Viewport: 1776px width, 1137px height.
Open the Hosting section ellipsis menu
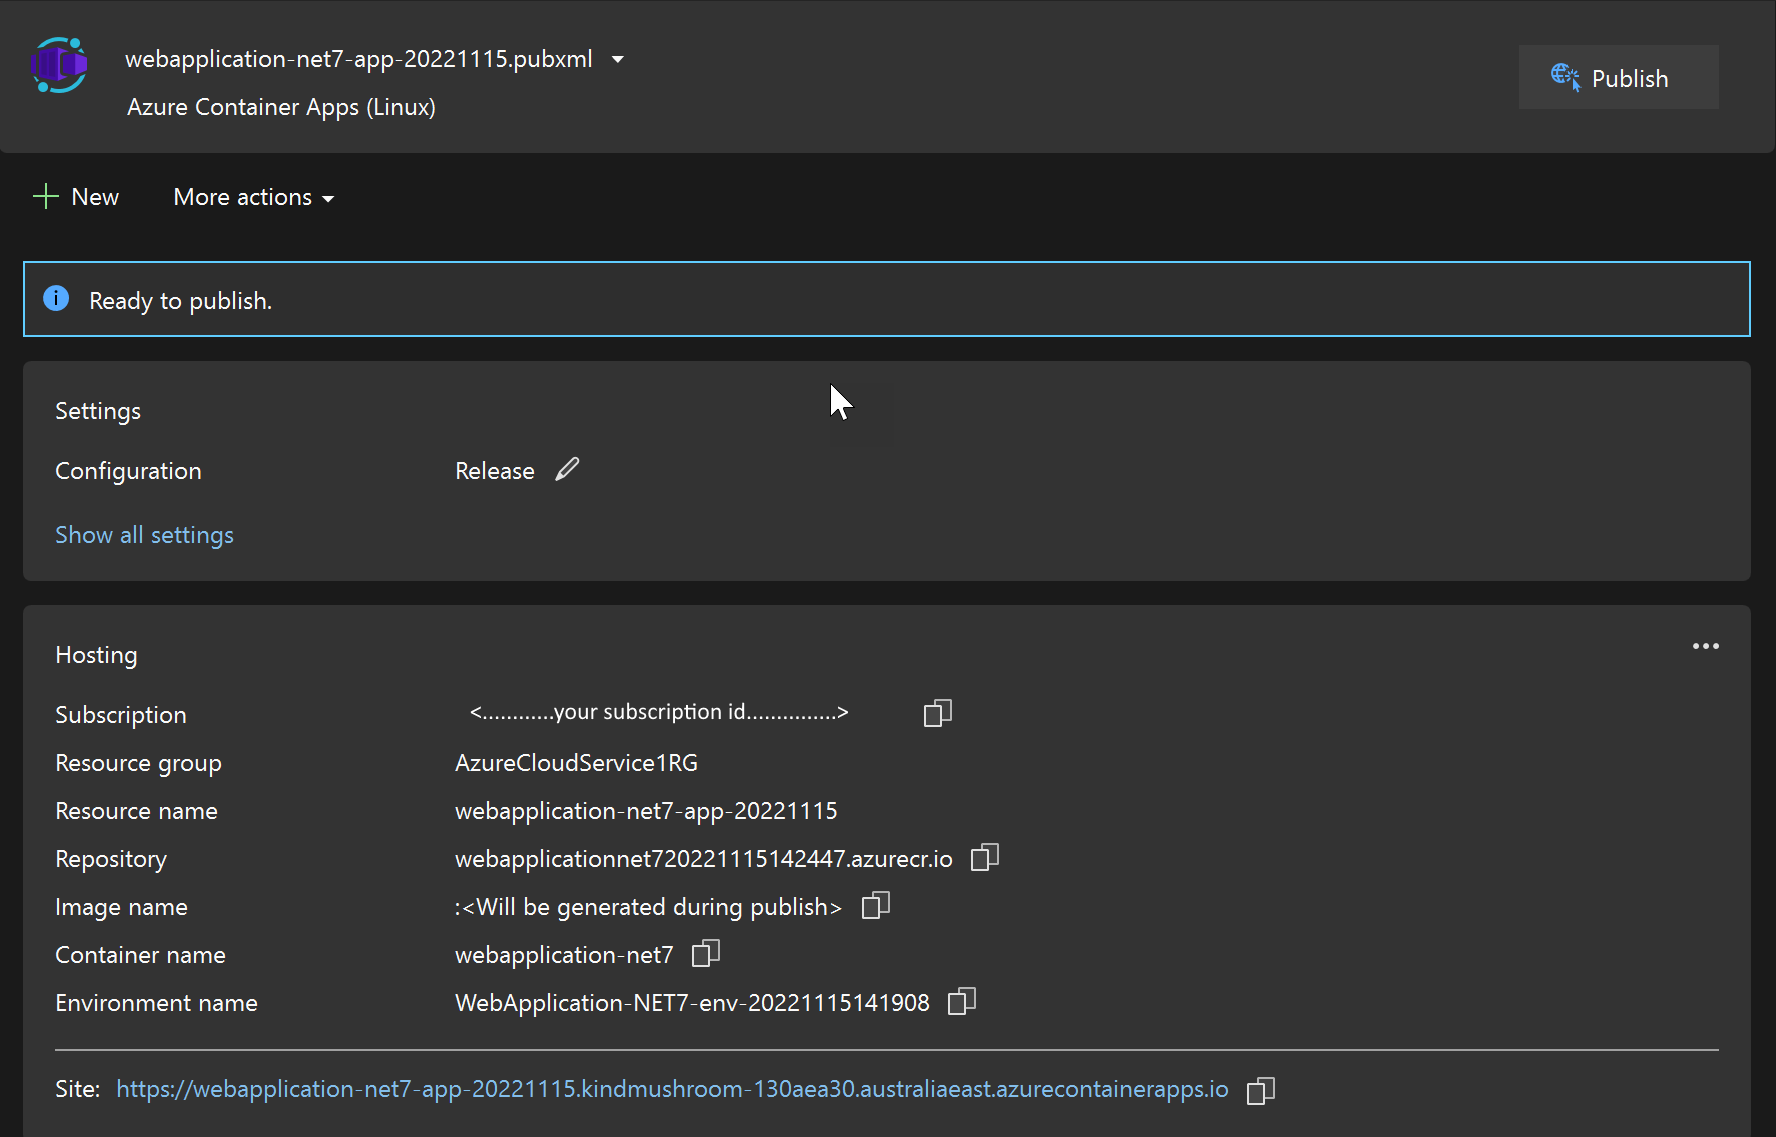[1706, 646]
